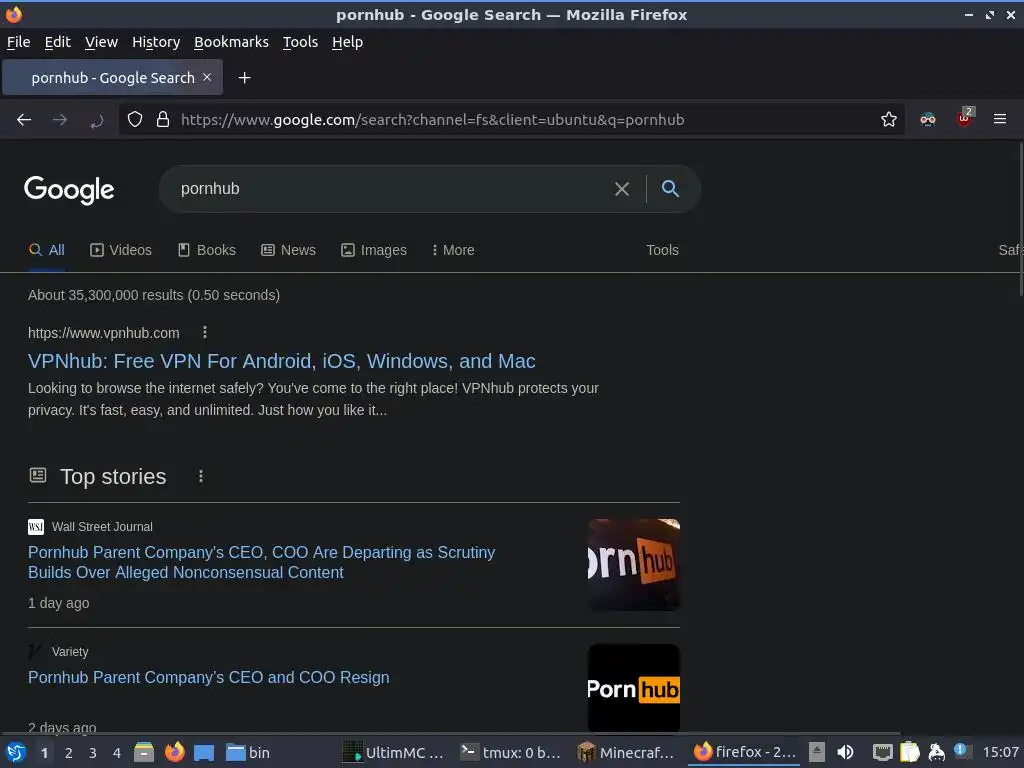Open the goggles extension icon in toolbar
Screen dimensions: 1024x768
927,120
